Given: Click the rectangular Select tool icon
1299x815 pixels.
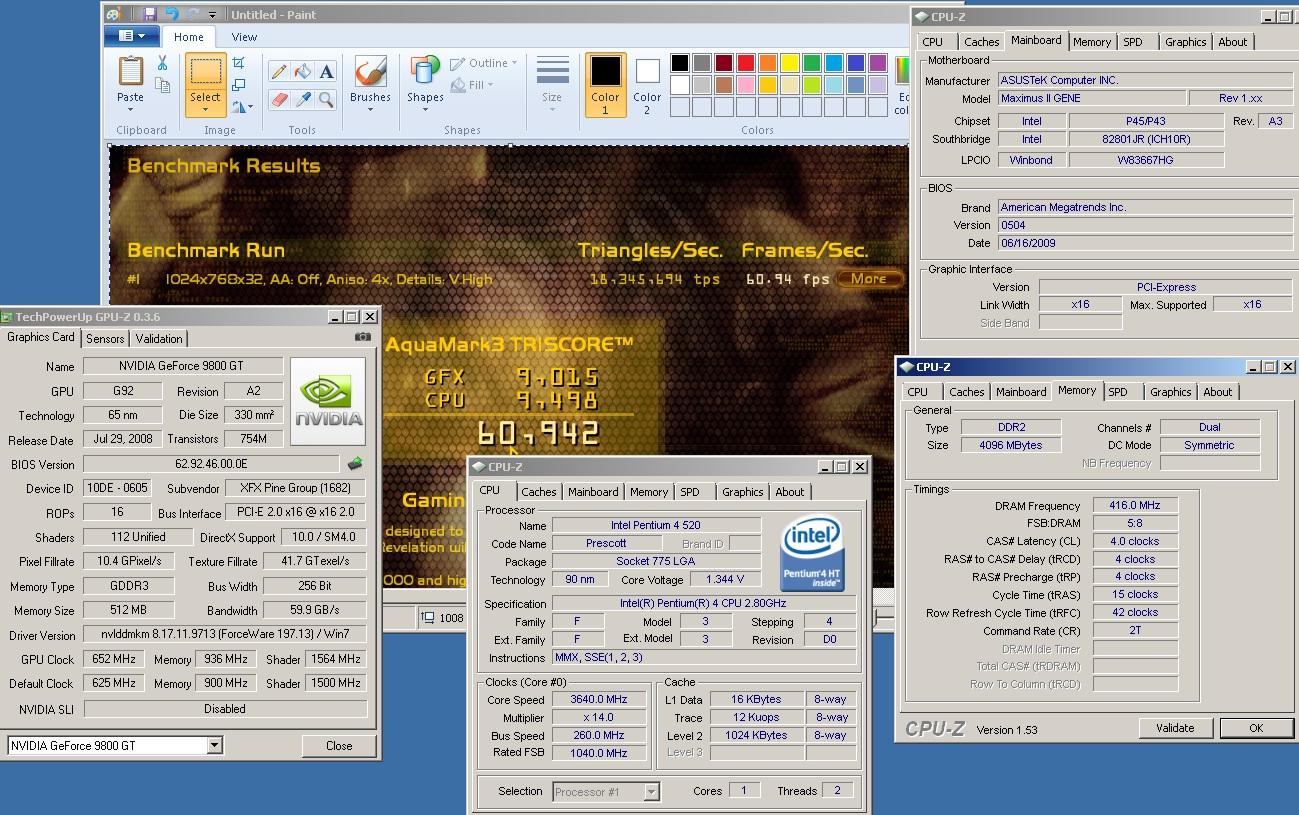Looking at the screenshot, I should click(205, 72).
